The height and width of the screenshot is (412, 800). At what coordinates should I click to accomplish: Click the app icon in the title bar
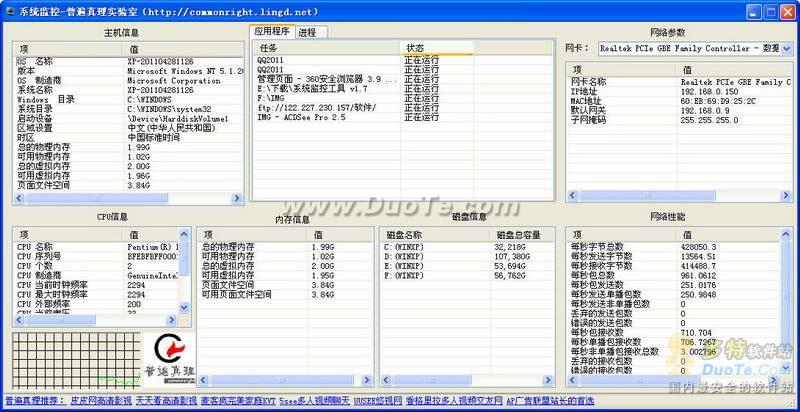tap(9, 11)
